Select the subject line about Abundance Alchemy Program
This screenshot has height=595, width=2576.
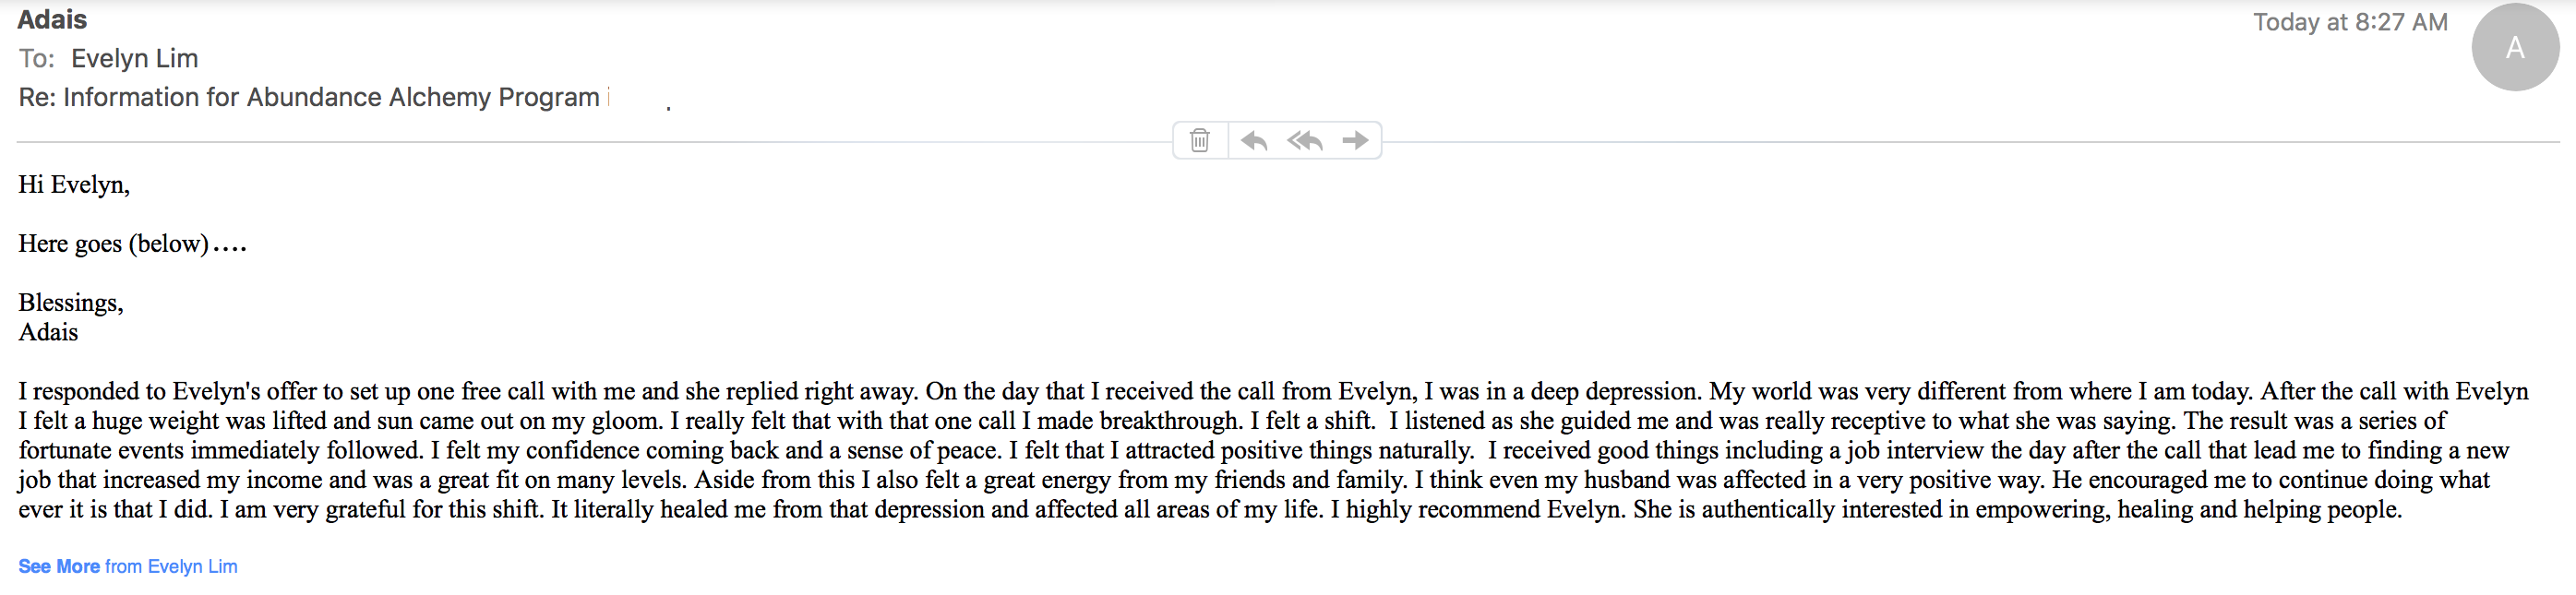point(309,97)
